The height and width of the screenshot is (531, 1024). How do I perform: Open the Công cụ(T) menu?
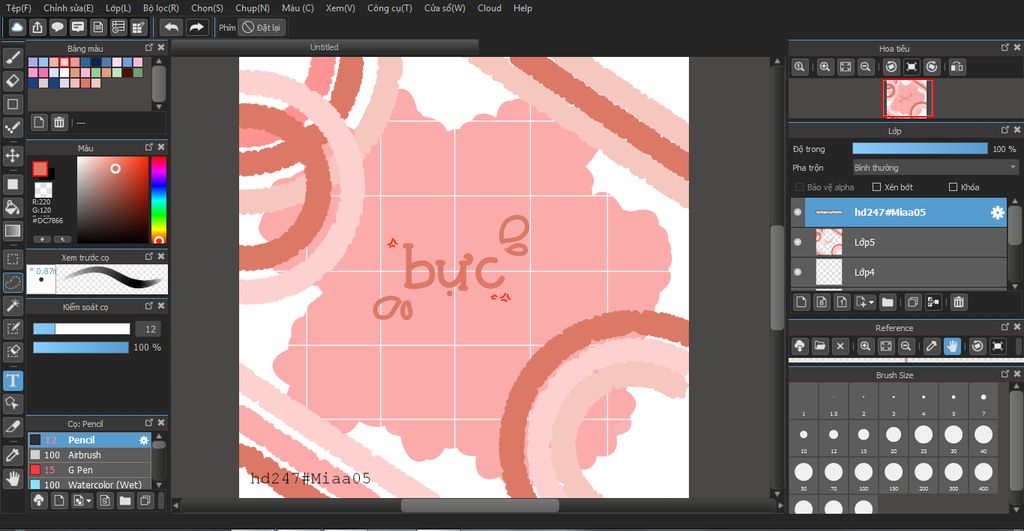(389, 8)
